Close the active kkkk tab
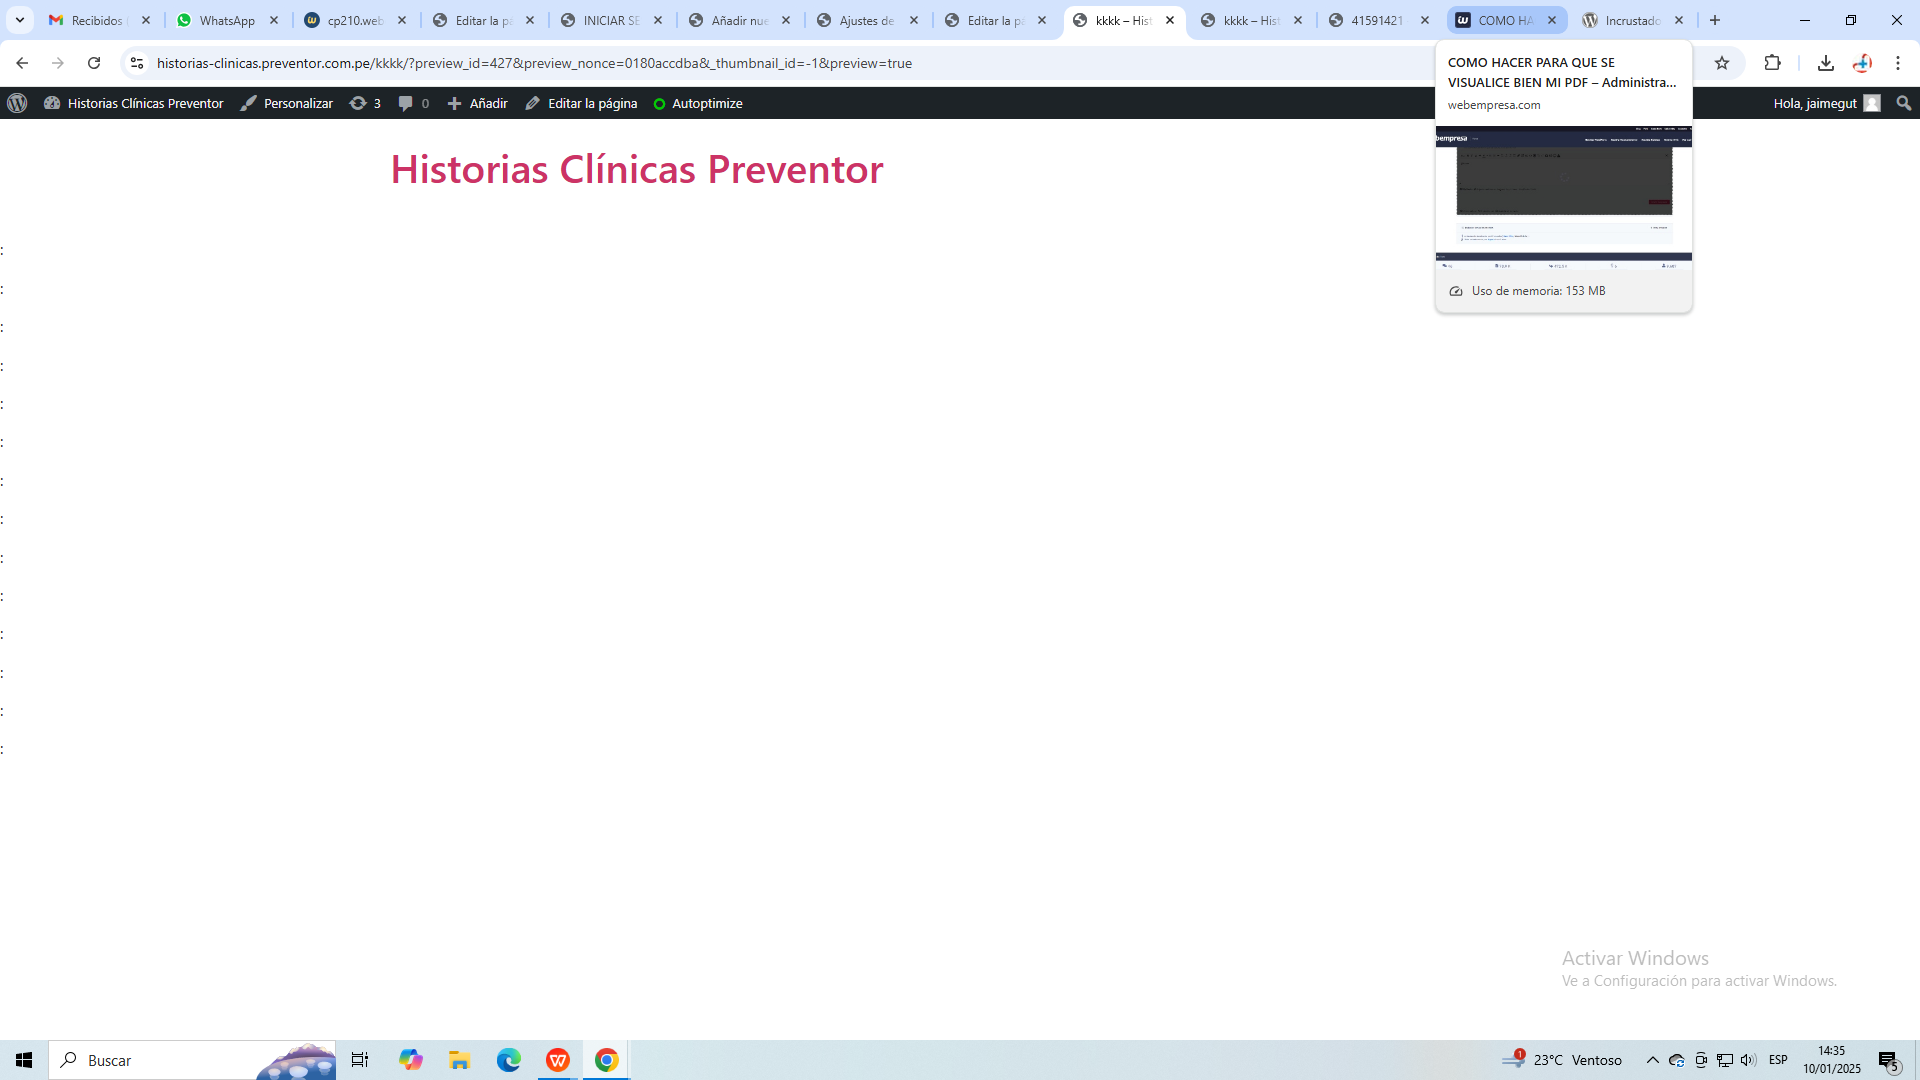 pyautogui.click(x=1170, y=20)
